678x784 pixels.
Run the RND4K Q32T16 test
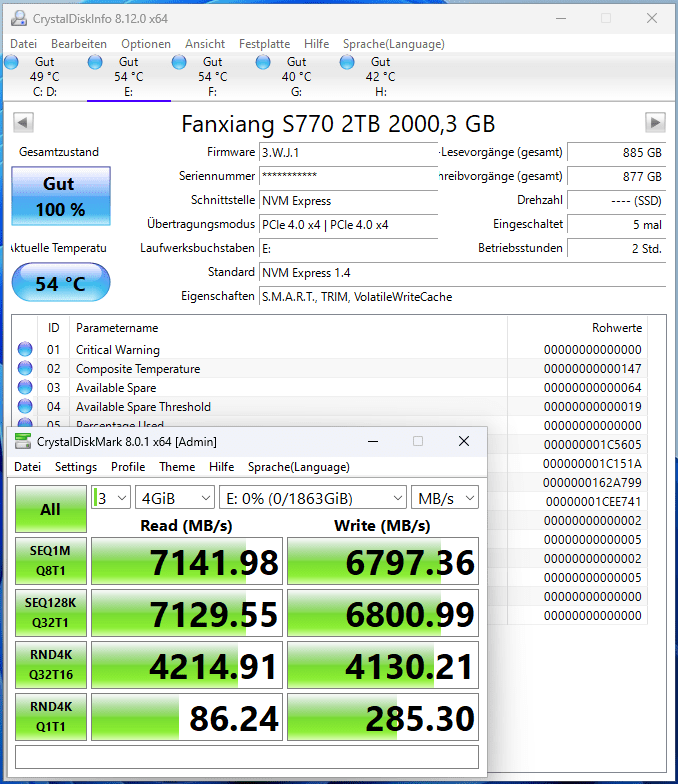point(50,665)
